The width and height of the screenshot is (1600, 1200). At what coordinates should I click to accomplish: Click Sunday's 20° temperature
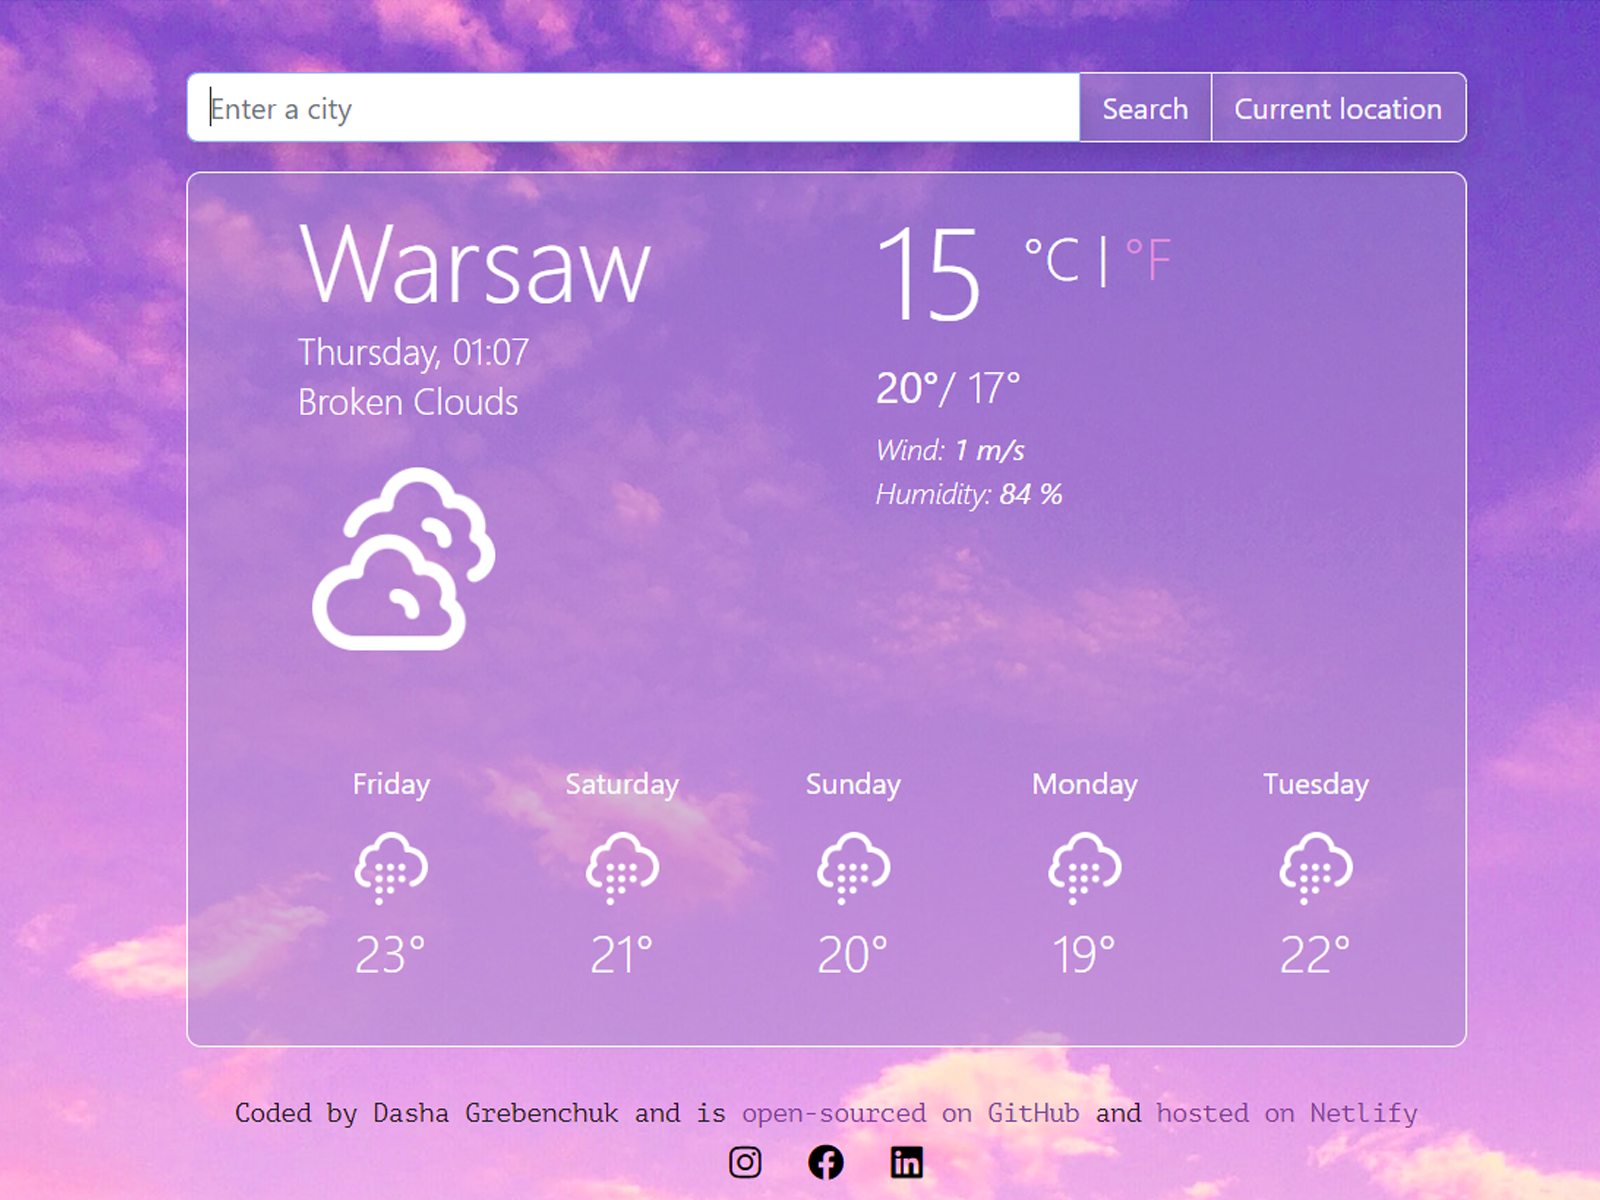click(x=853, y=955)
